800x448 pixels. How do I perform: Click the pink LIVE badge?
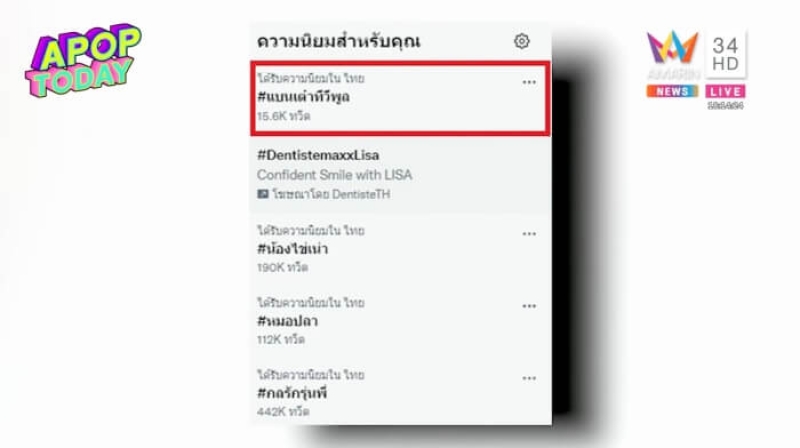click(726, 91)
